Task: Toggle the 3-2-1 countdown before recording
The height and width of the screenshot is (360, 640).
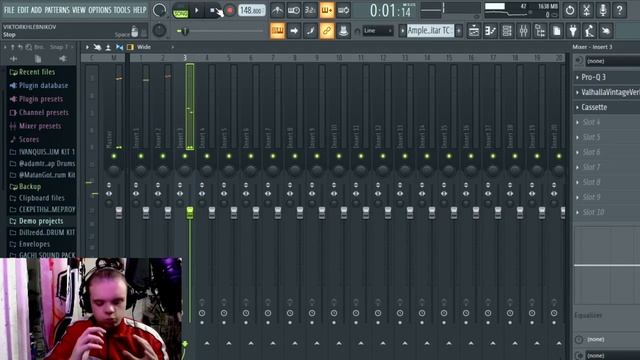Action: [x=310, y=10]
